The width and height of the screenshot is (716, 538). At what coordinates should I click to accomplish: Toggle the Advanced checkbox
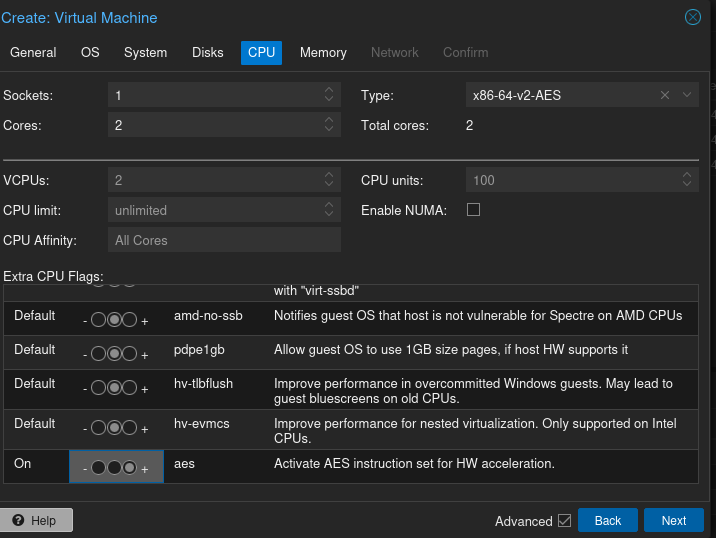tap(564, 521)
